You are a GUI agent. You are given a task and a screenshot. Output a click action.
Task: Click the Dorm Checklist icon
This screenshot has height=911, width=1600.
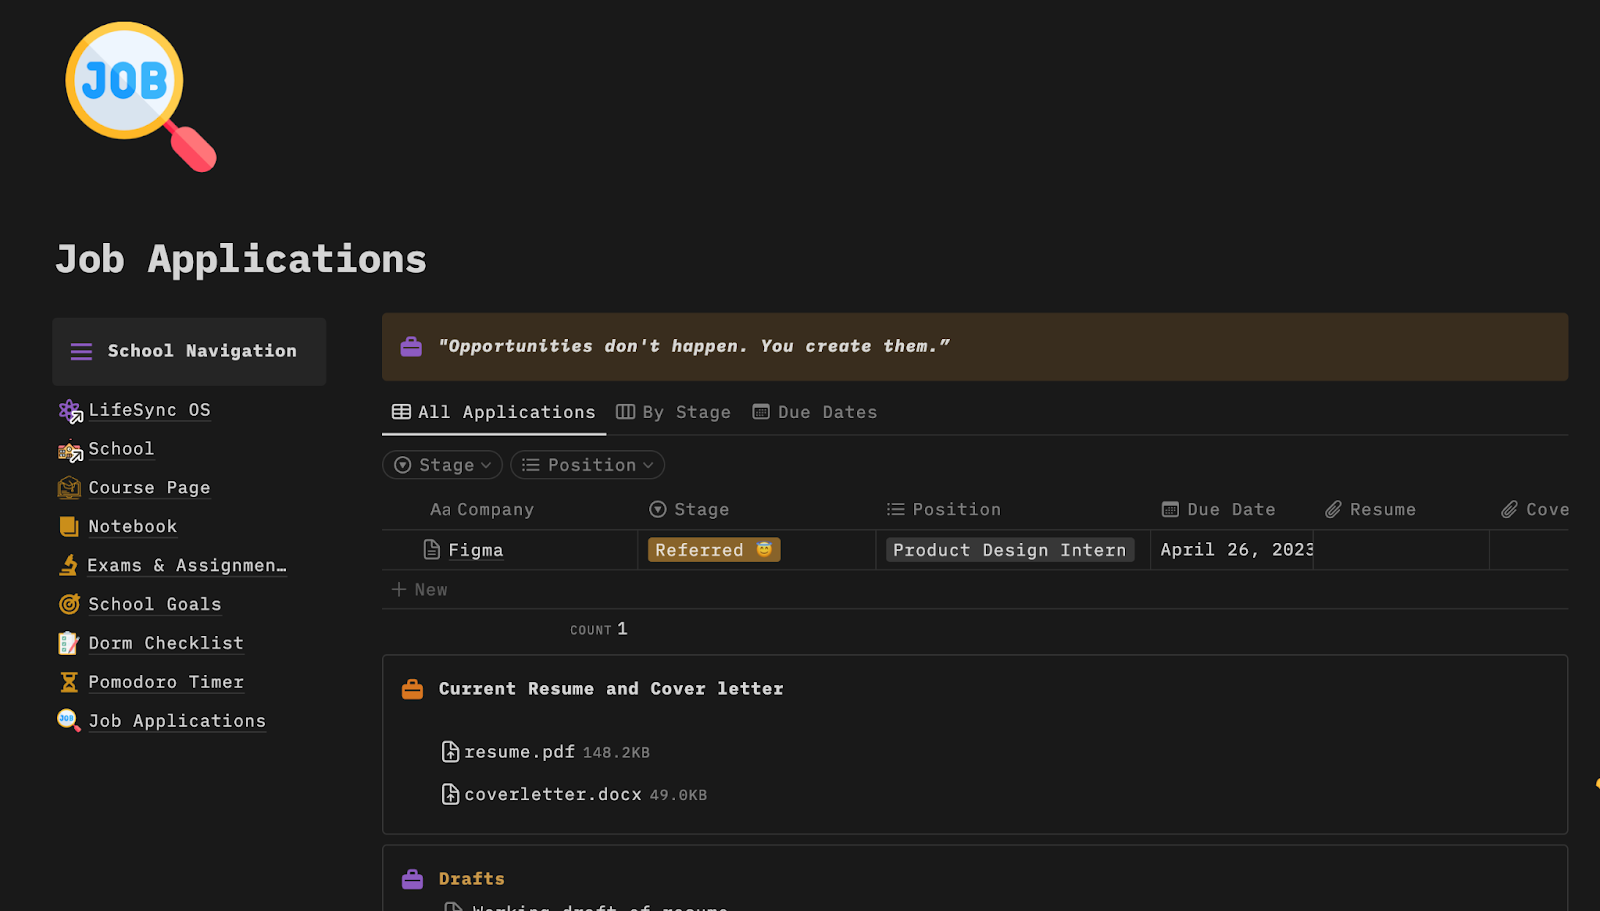[x=68, y=643]
